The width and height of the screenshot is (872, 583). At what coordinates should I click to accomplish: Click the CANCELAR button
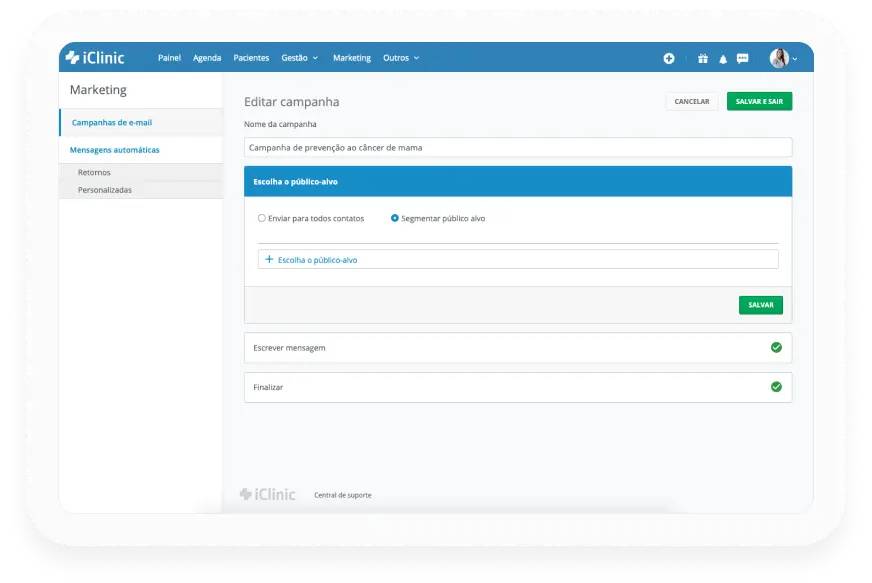[692, 101]
